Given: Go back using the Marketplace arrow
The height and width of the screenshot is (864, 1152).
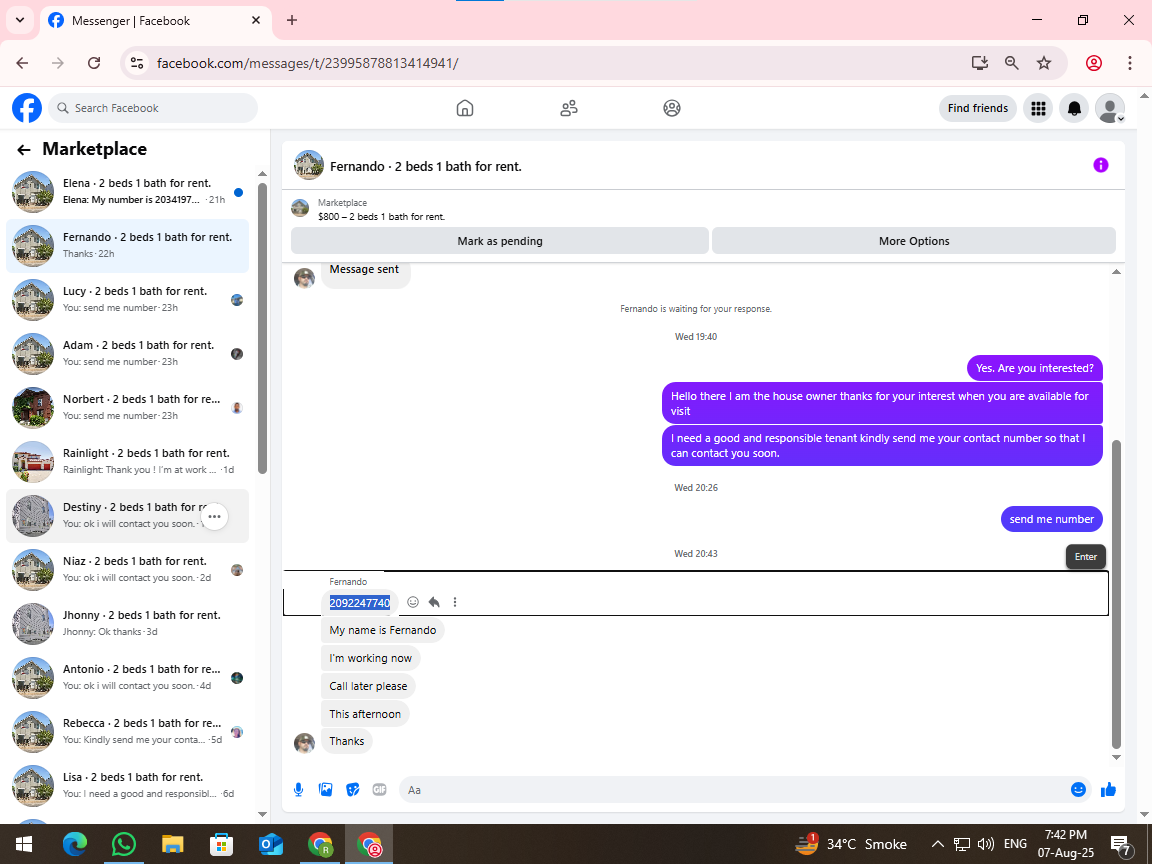Looking at the screenshot, I should (x=24, y=150).
